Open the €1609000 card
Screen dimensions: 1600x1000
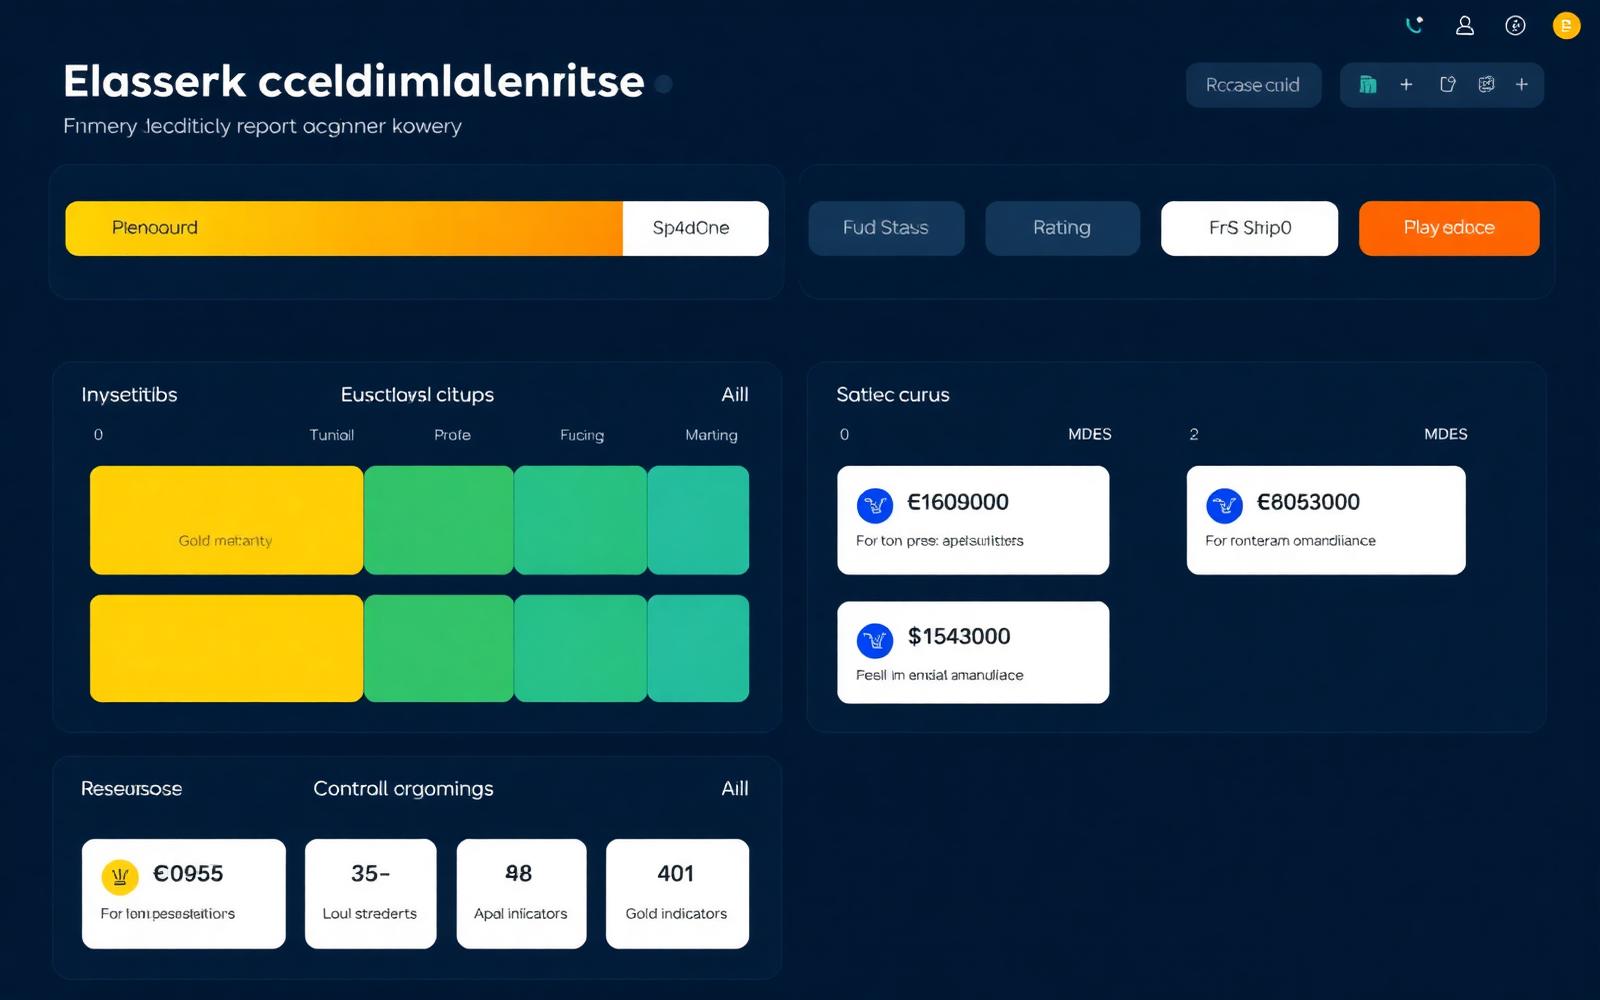(973, 520)
